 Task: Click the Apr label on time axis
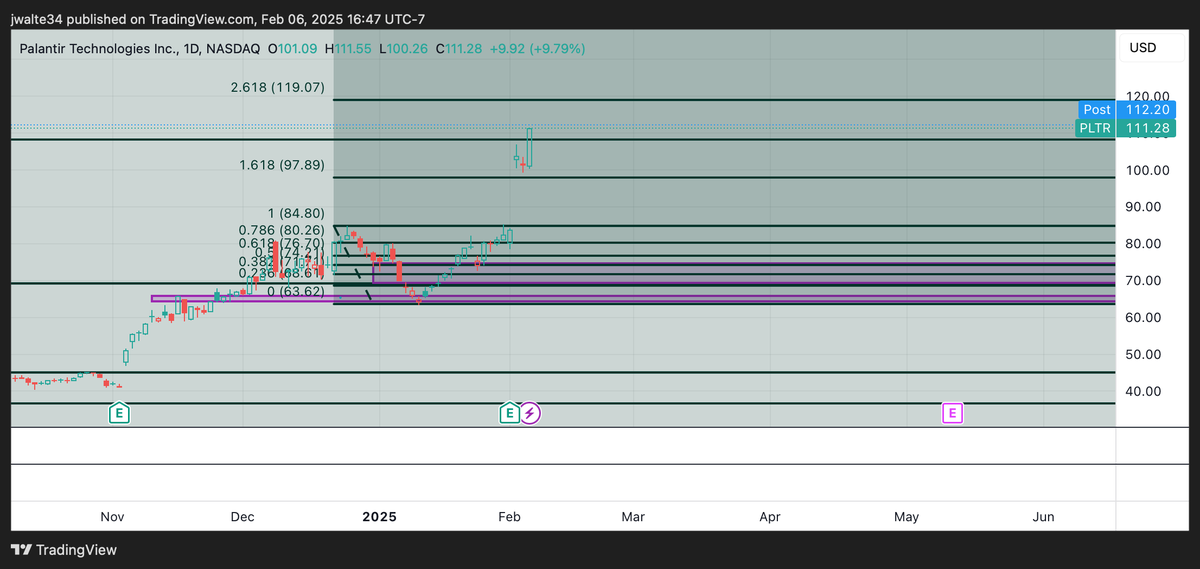coord(770,517)
